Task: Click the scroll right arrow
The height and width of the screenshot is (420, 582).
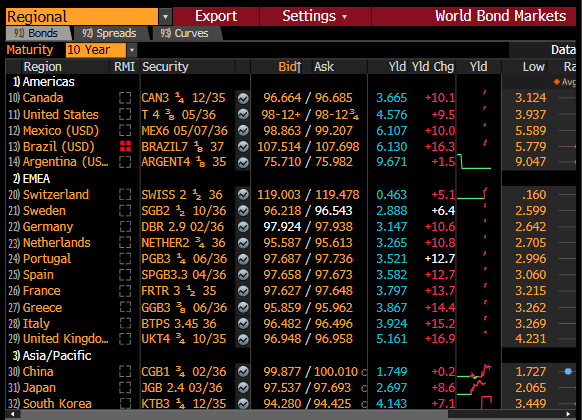Action: (x=568, y=414)
